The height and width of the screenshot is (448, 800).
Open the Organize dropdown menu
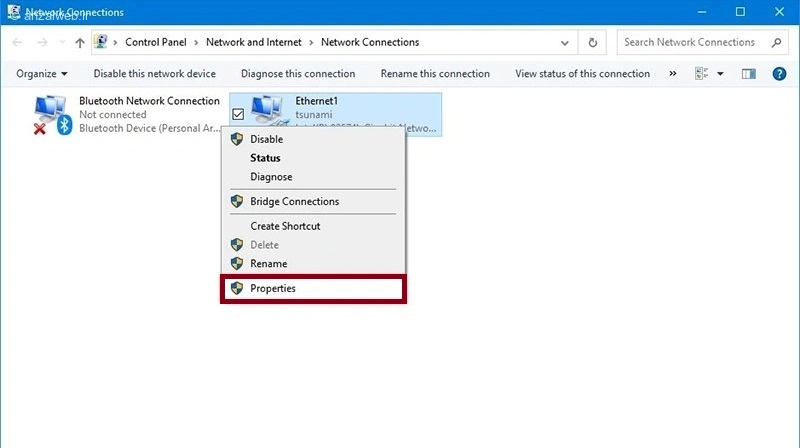(x=42, y=74)
